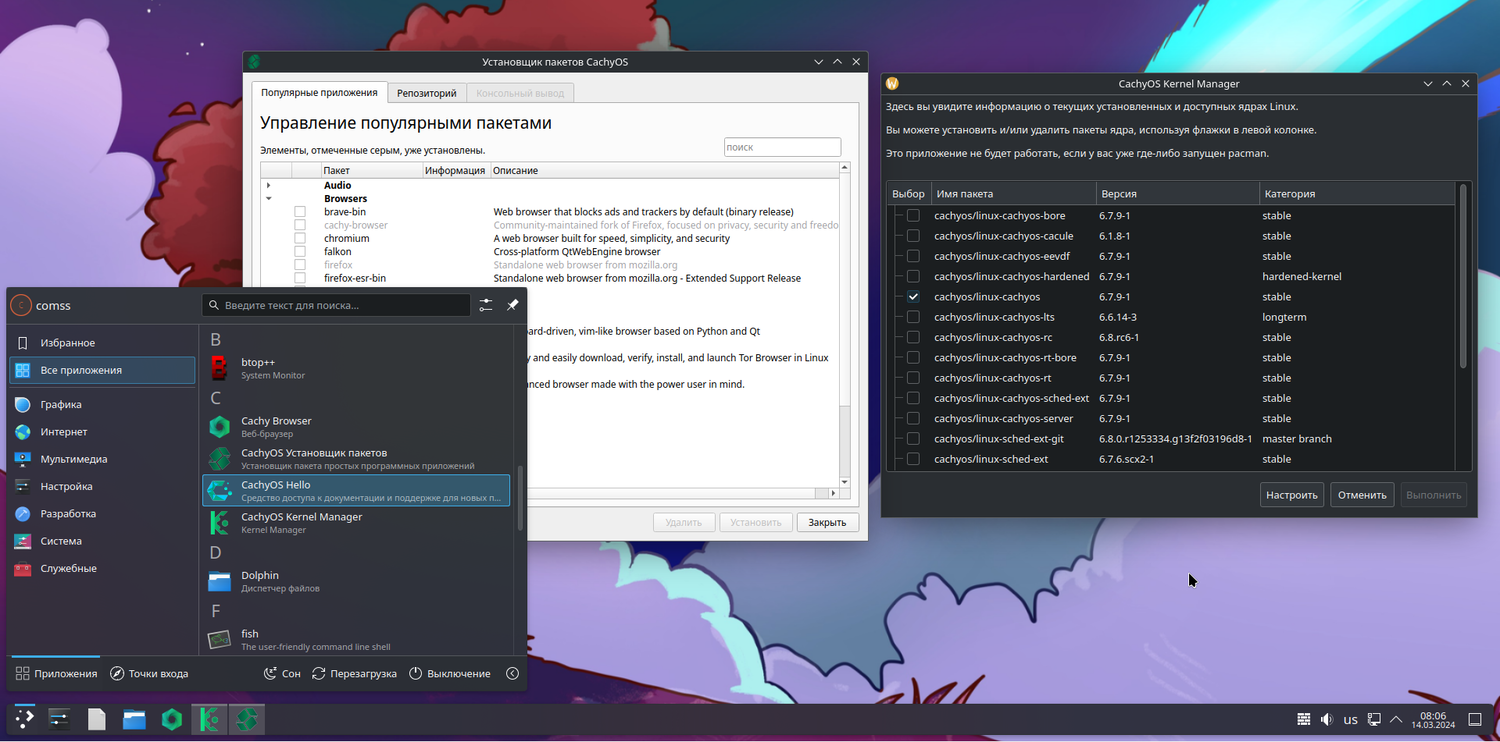Select the Приложения launcher tab
1500x742 pixels.
55,674
